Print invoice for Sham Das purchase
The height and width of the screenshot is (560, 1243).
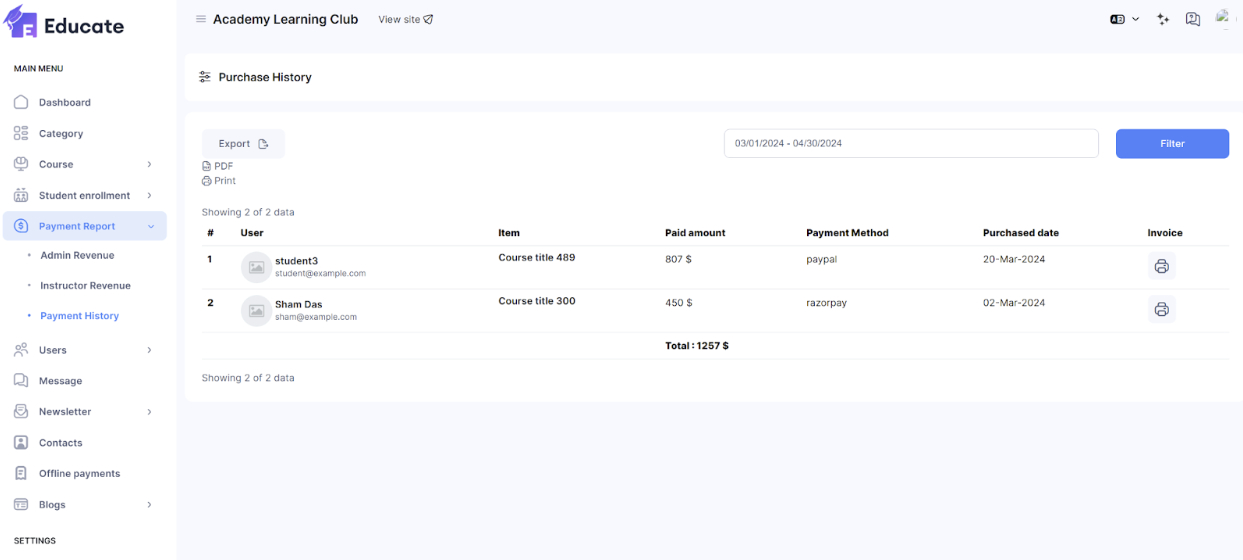[1161, 310]
